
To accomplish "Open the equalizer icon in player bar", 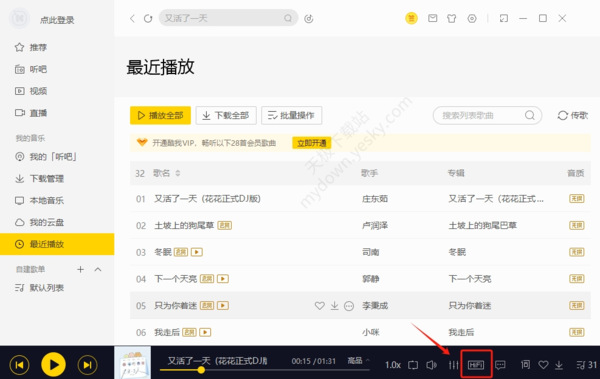I will [453, 365].
